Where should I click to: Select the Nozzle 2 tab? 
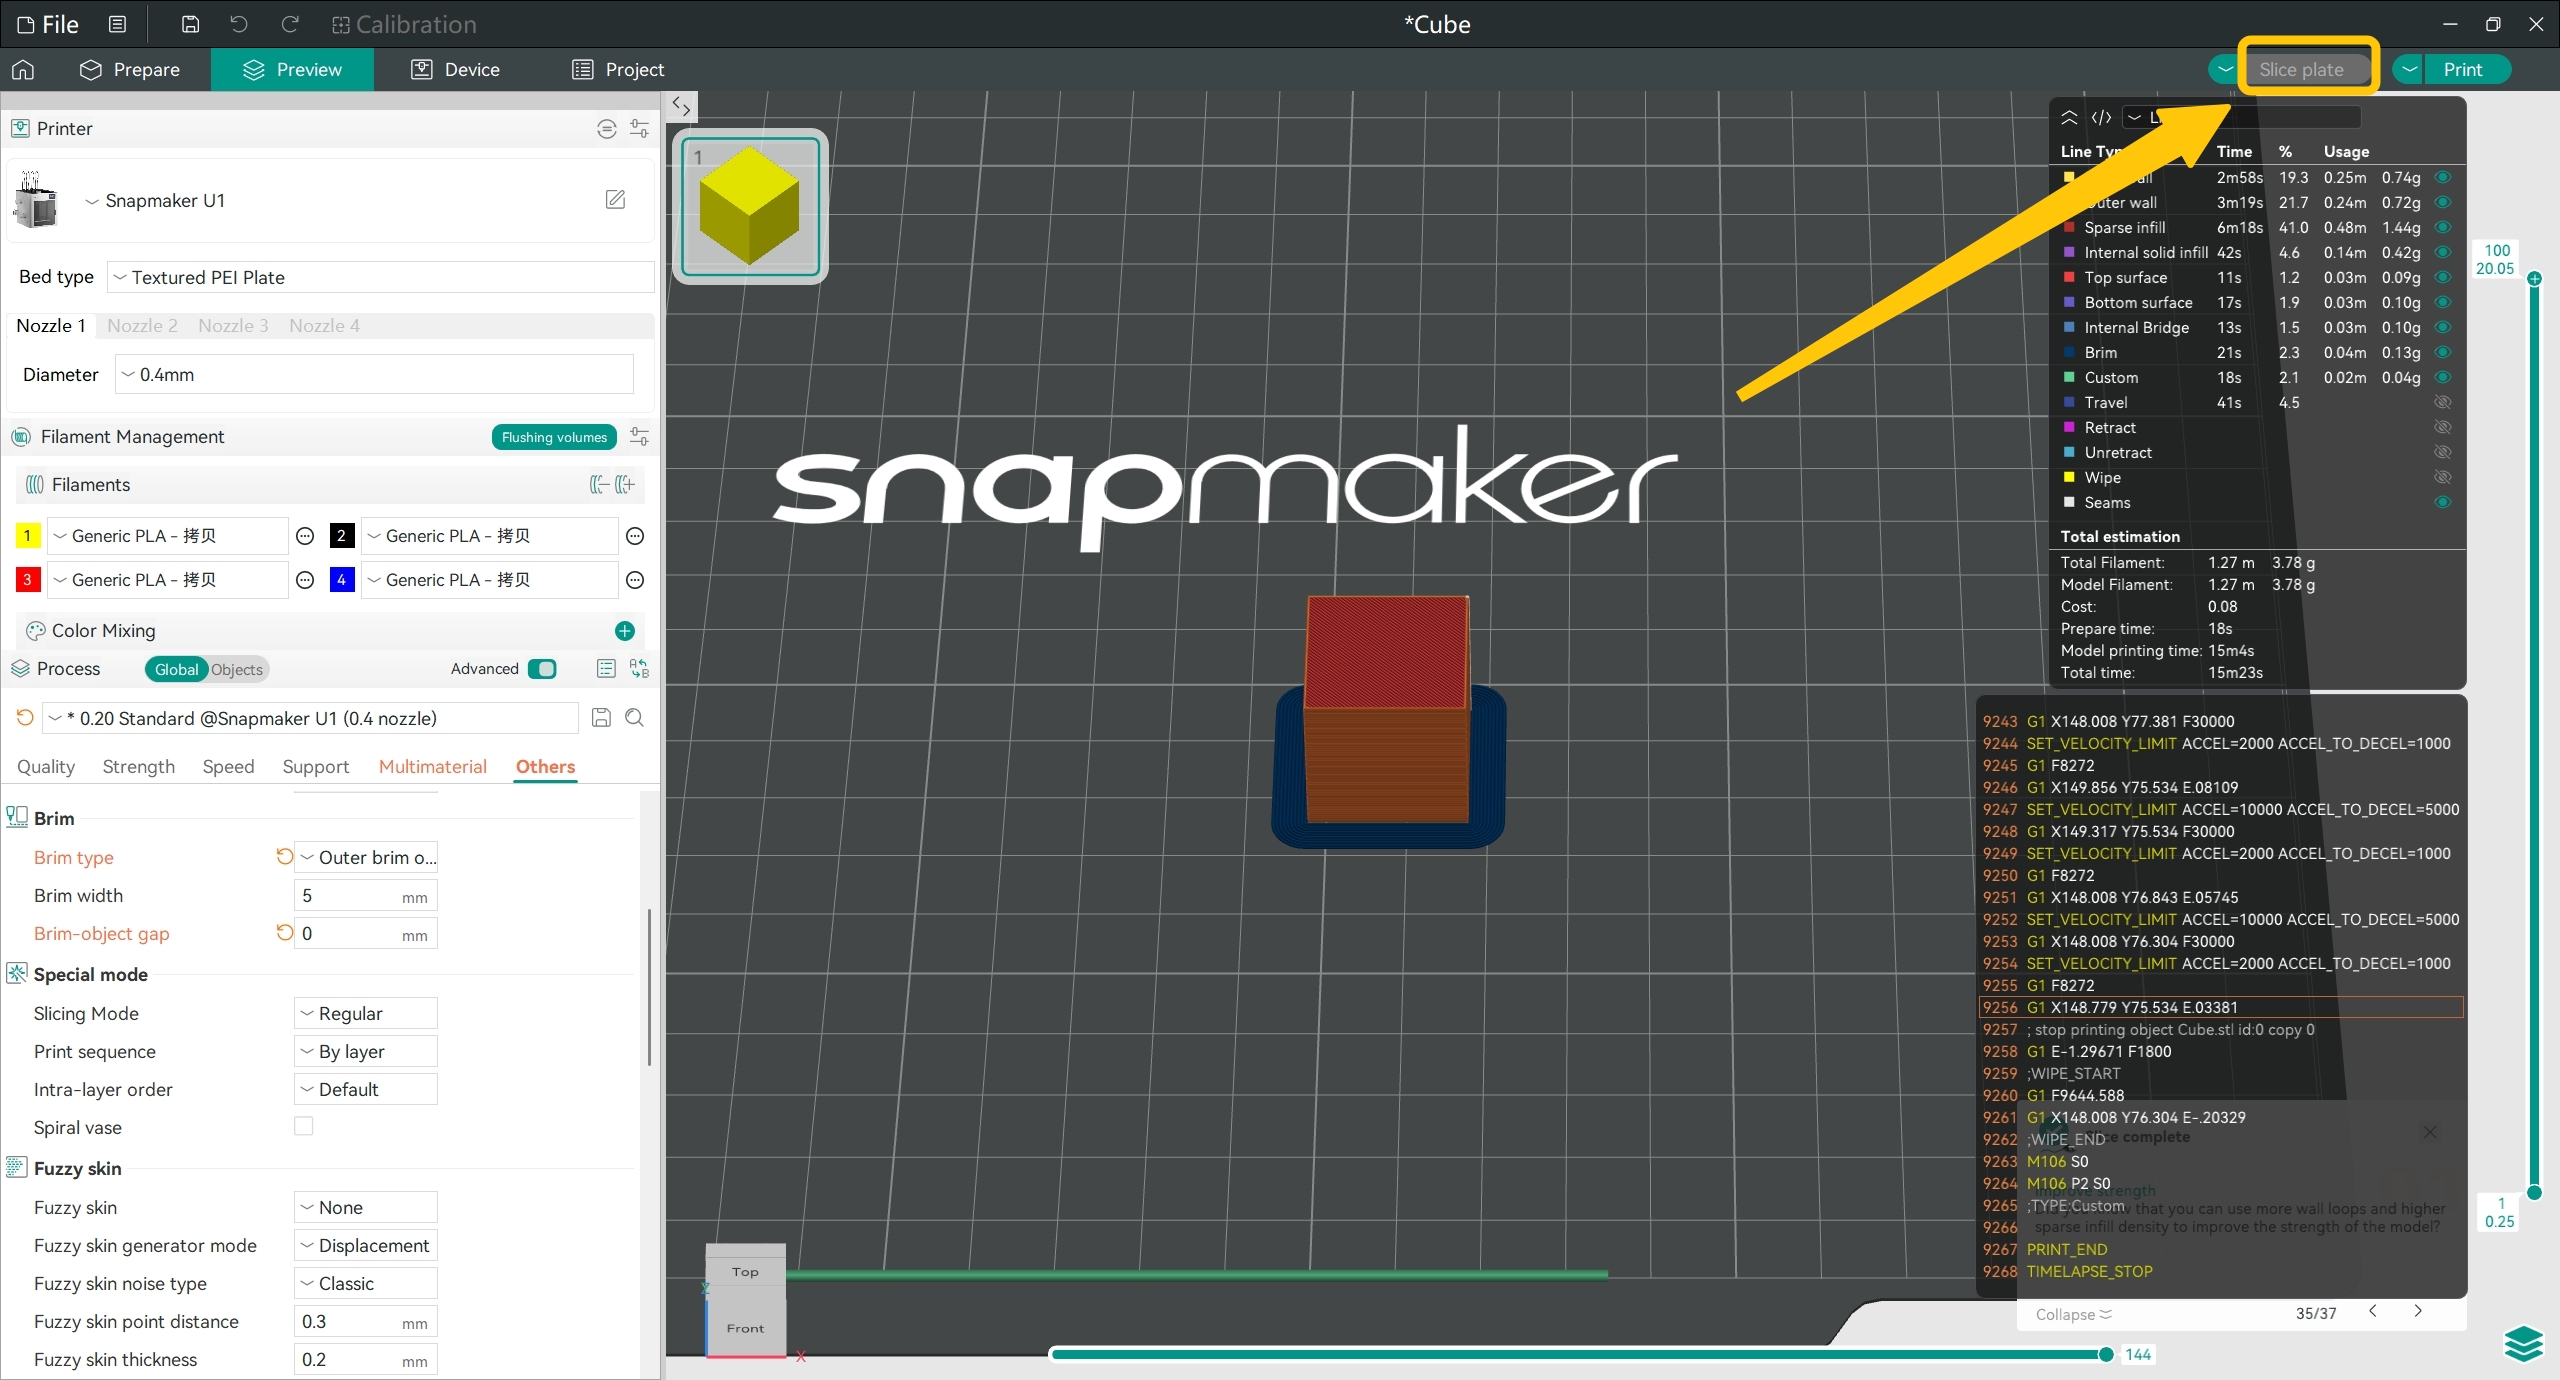pos(142,325)
